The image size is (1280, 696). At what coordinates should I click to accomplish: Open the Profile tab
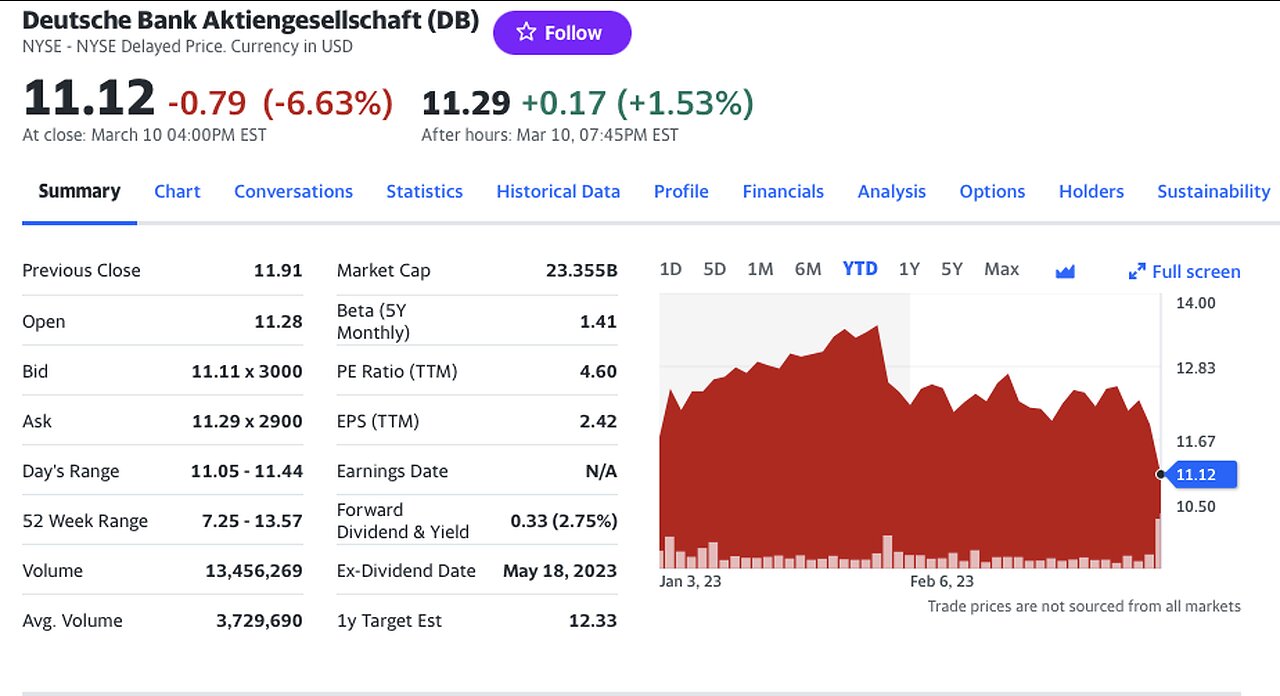coord(681,191)
